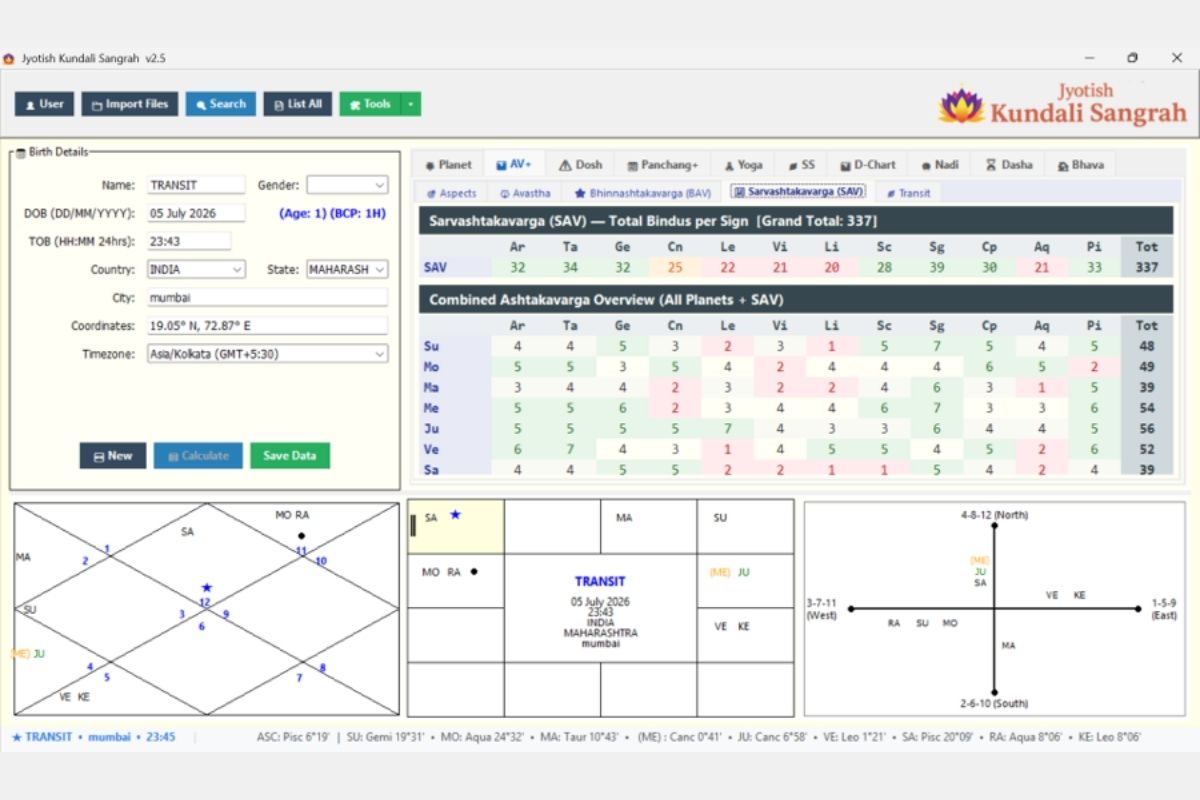Click the green Save Data button
This screenshot has width=1200, height=800.
coord(290,456)
